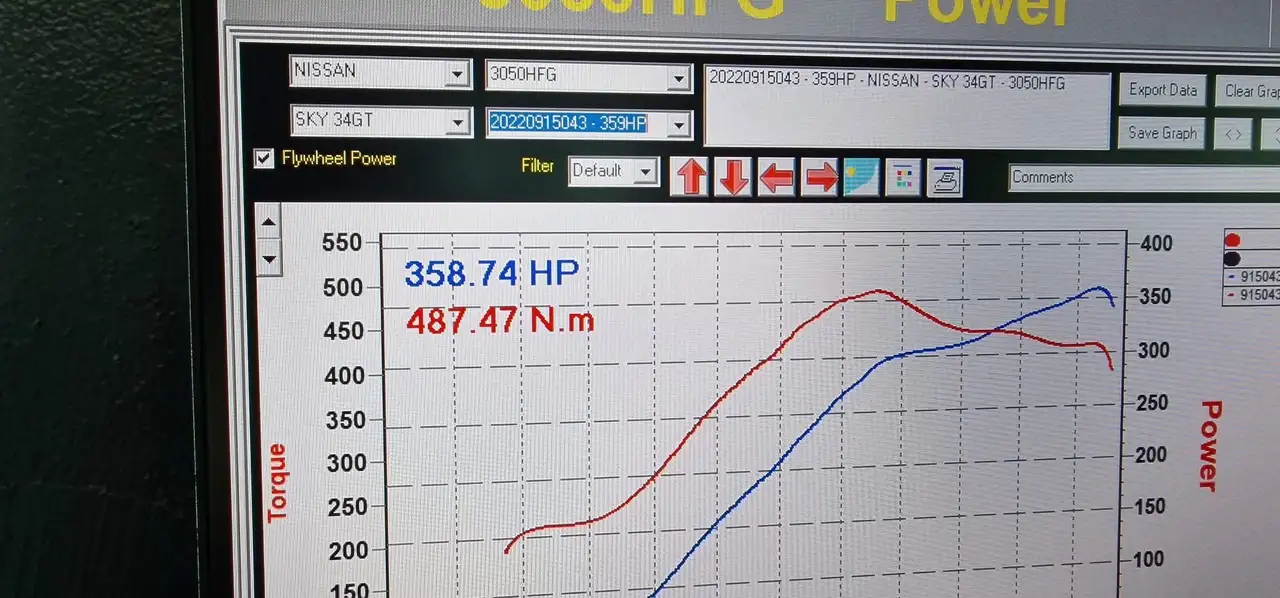
Task: Open the NISSAN make dropdown
Action: 381,72
